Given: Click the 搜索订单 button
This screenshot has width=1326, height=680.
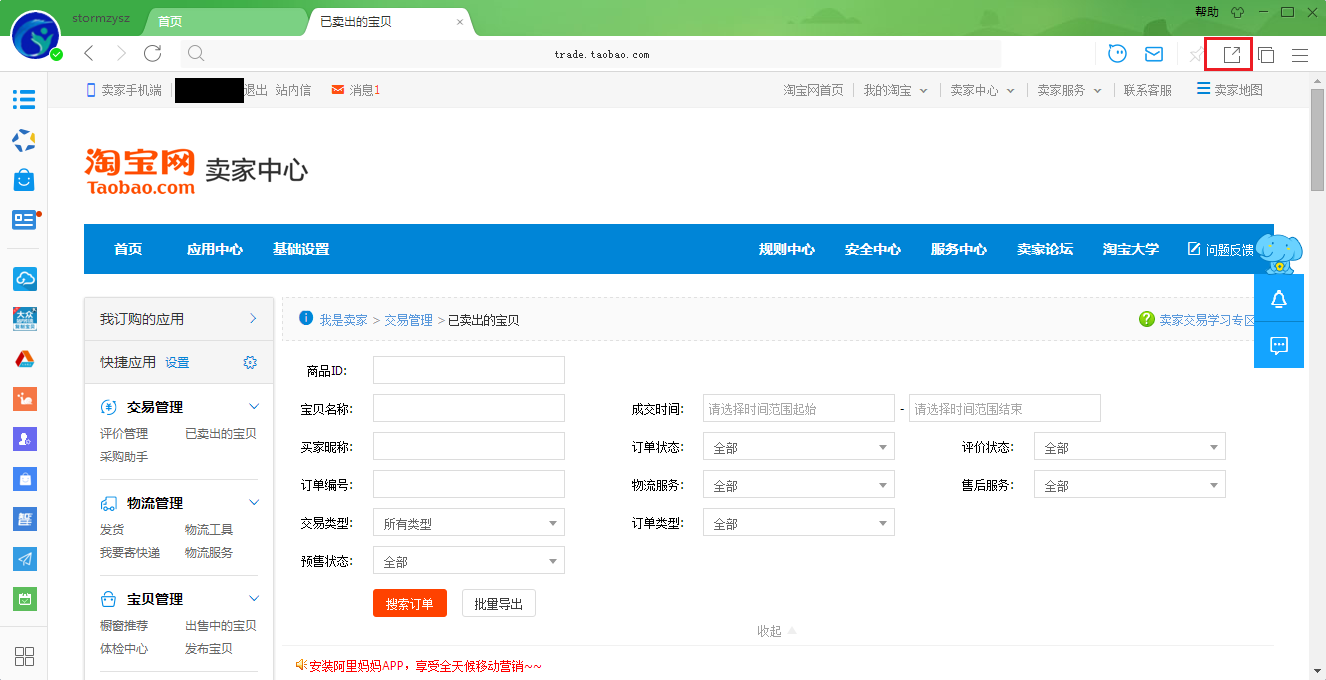Looking at the screenshot, I should (410, 603).
